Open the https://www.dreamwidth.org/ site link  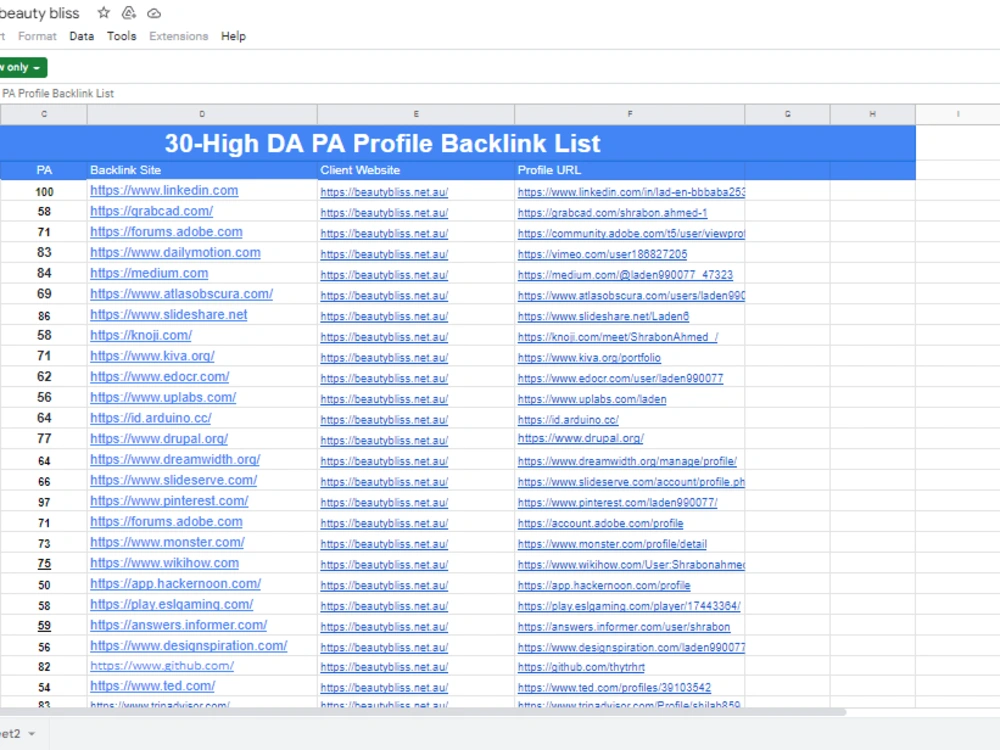175,459
